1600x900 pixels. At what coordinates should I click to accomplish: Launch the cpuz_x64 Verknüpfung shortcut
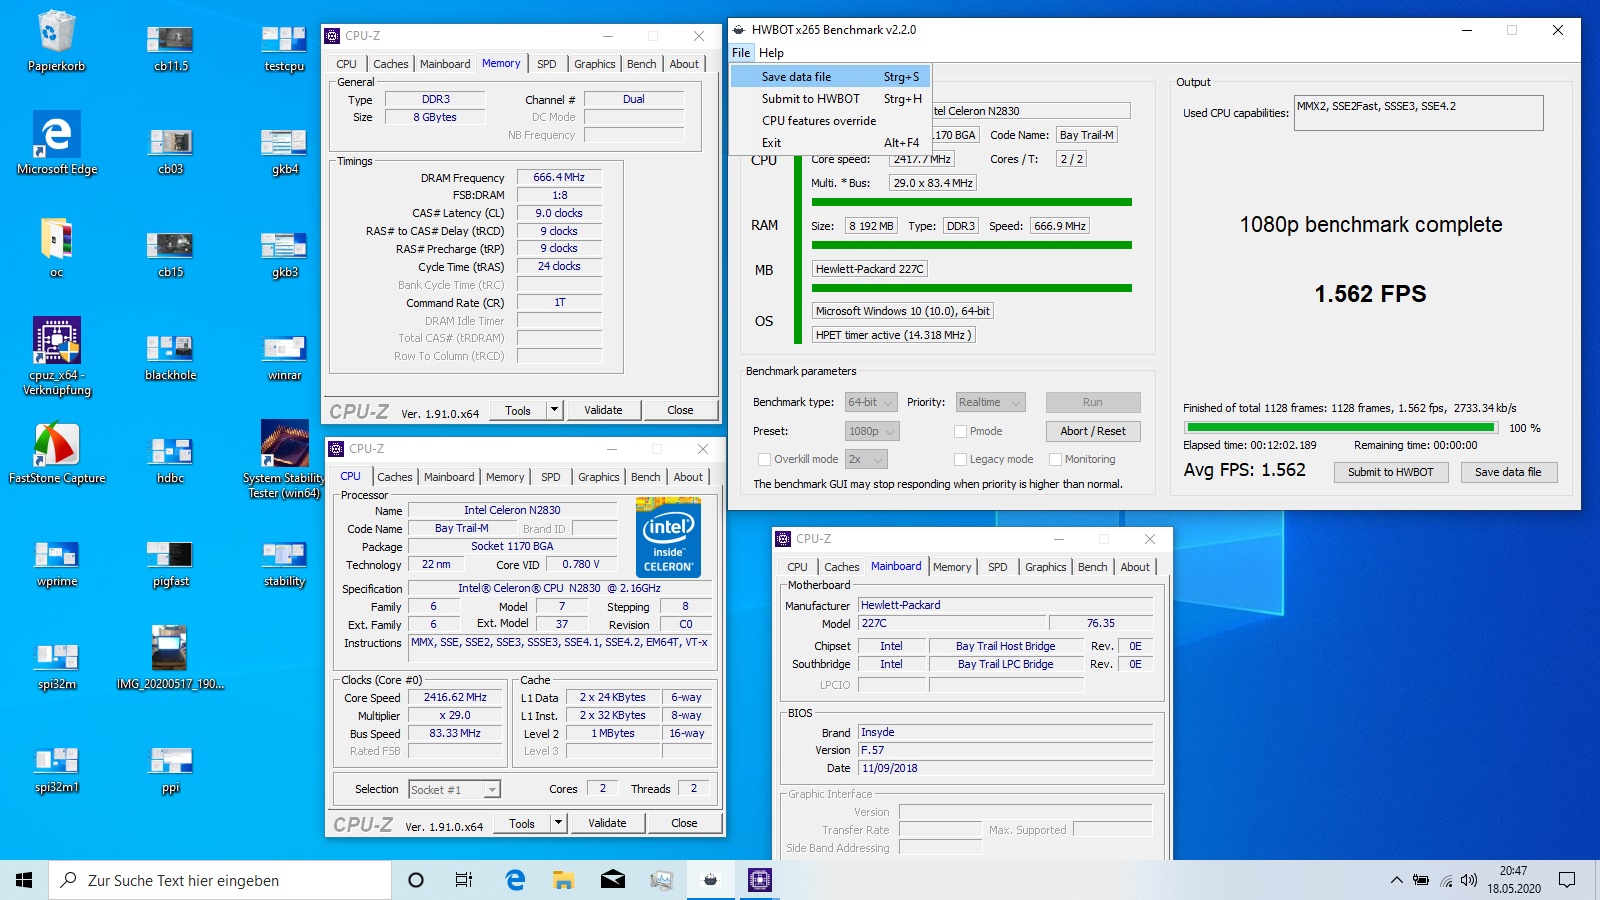(x=57, y=357)
